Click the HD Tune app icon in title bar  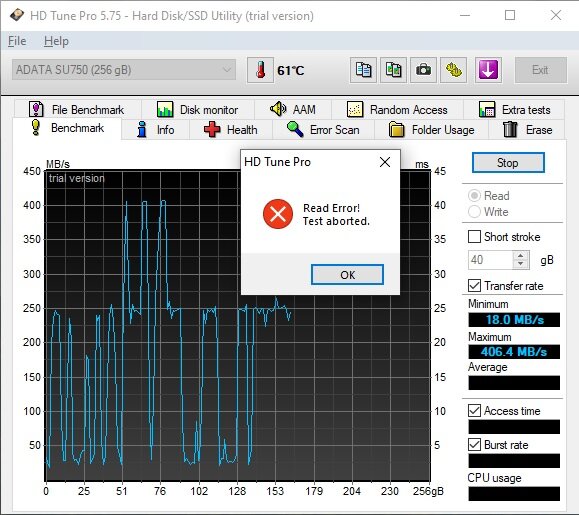pos(16,16)
